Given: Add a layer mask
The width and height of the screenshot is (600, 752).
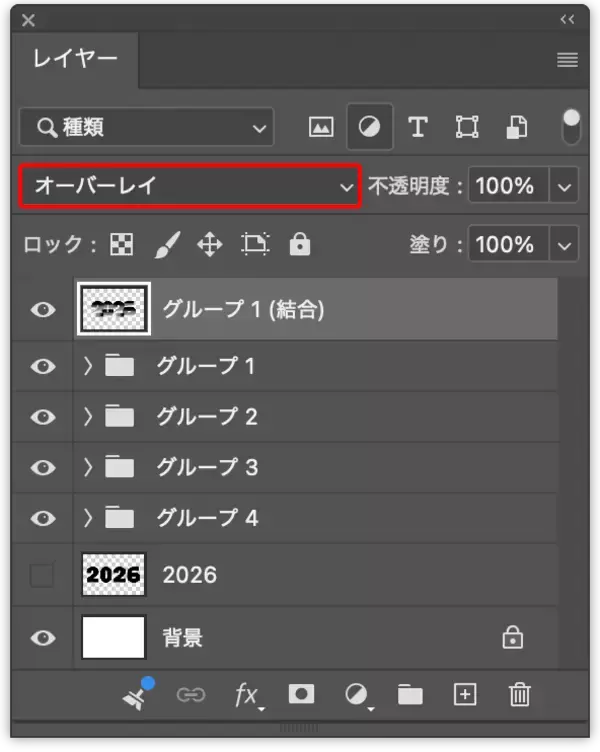Looking at the screenshot, I should coord(301,694).
